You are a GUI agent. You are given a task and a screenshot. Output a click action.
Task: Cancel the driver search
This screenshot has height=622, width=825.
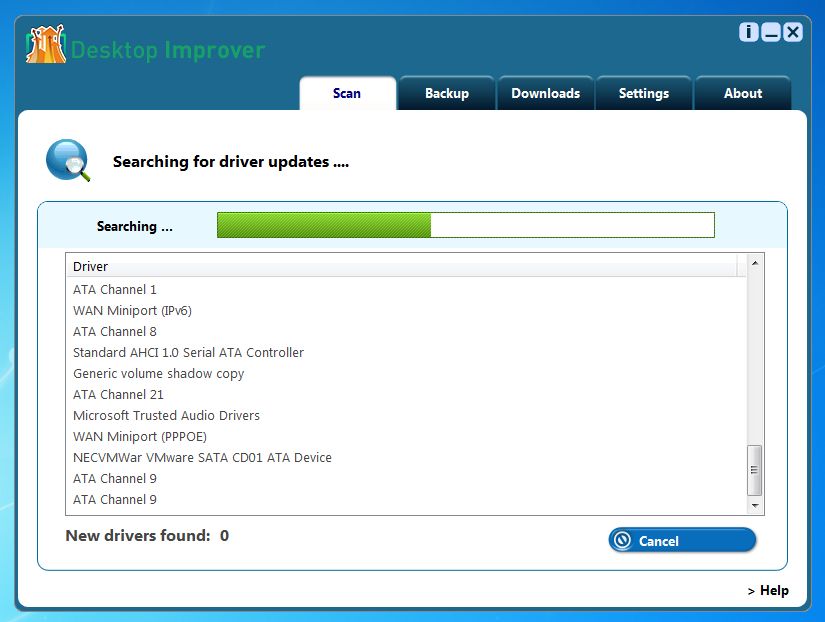tap(682, 540)
